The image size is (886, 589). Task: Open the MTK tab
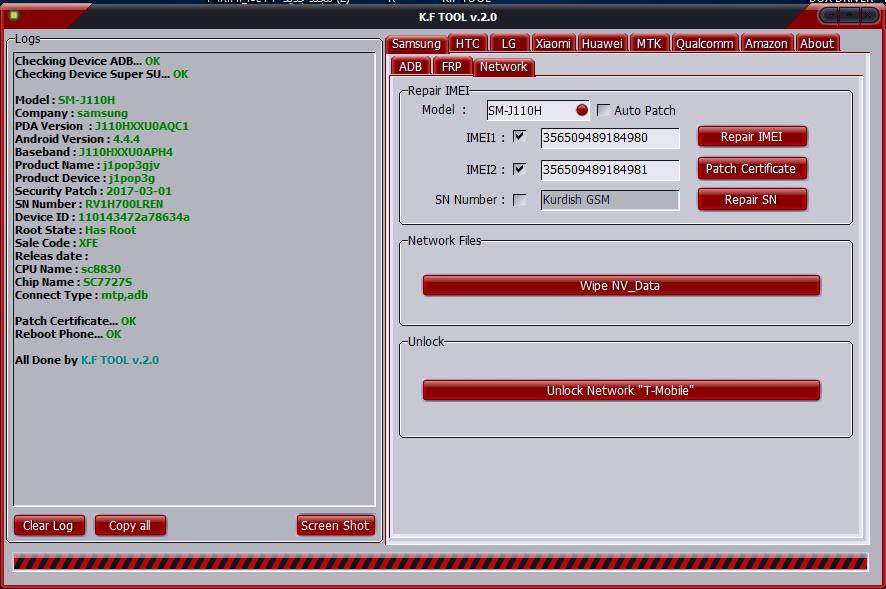(x=649, y=43)
